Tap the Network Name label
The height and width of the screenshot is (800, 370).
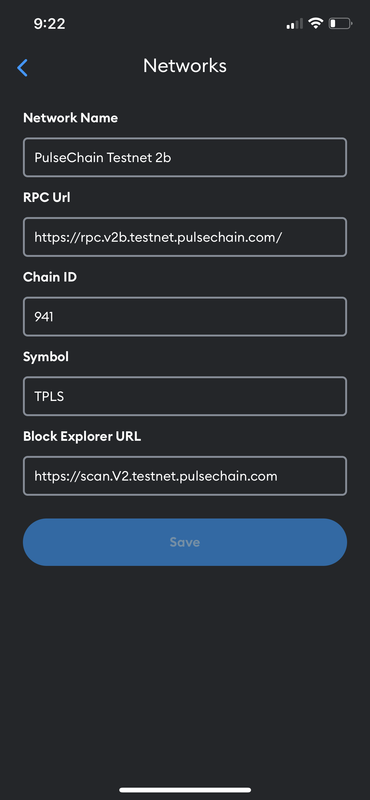(70, 118)
